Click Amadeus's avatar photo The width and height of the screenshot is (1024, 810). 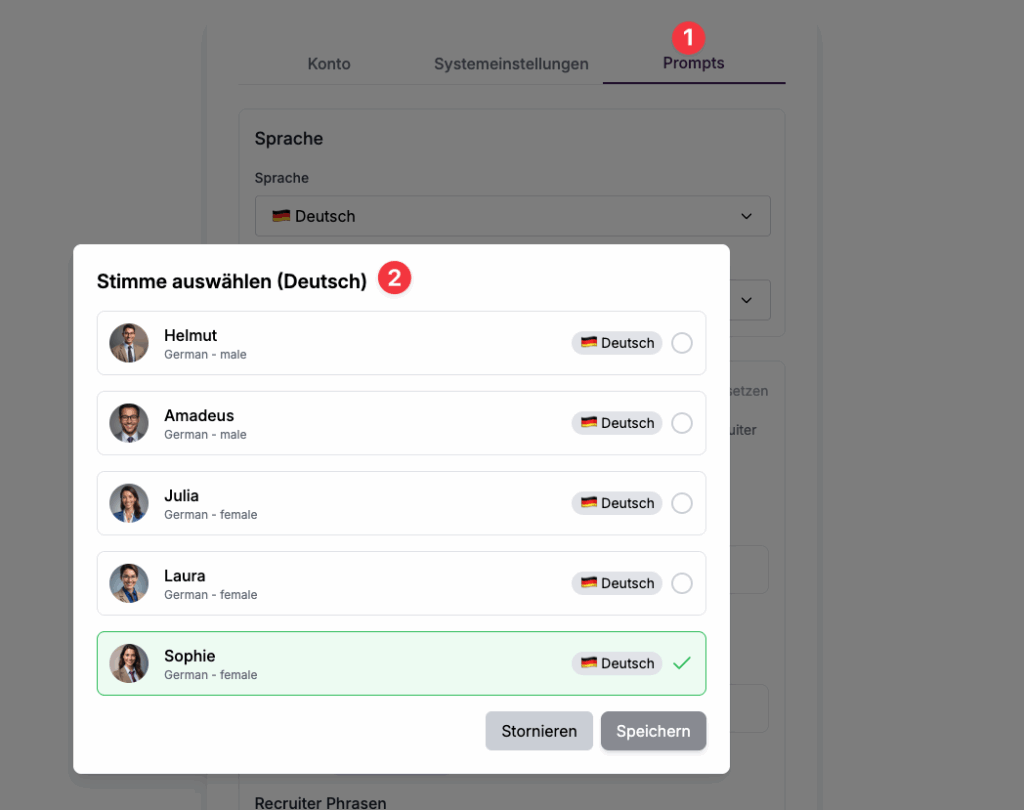129,423
